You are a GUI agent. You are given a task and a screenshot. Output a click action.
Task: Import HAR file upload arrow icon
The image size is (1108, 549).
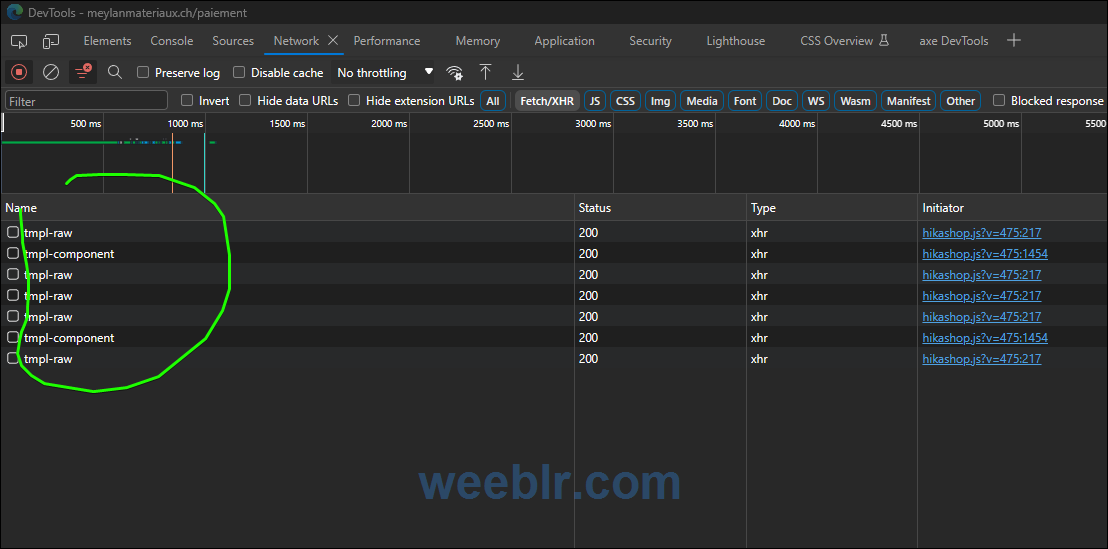point(485,72)
